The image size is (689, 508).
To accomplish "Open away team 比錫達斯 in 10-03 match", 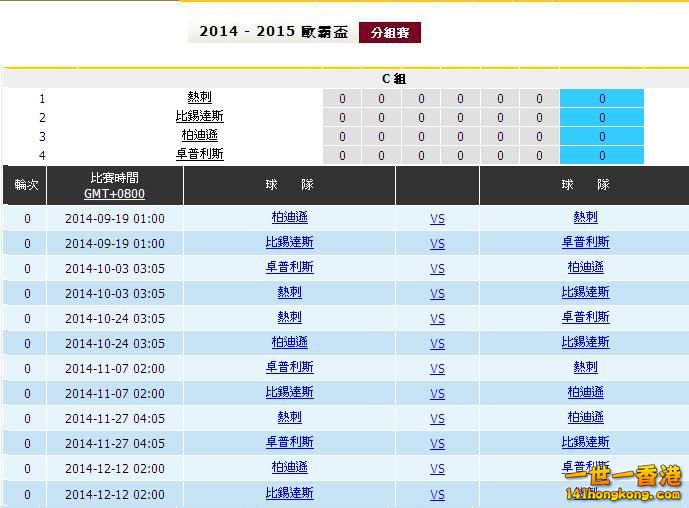I will pyautogui.click(x=585, y=292).
